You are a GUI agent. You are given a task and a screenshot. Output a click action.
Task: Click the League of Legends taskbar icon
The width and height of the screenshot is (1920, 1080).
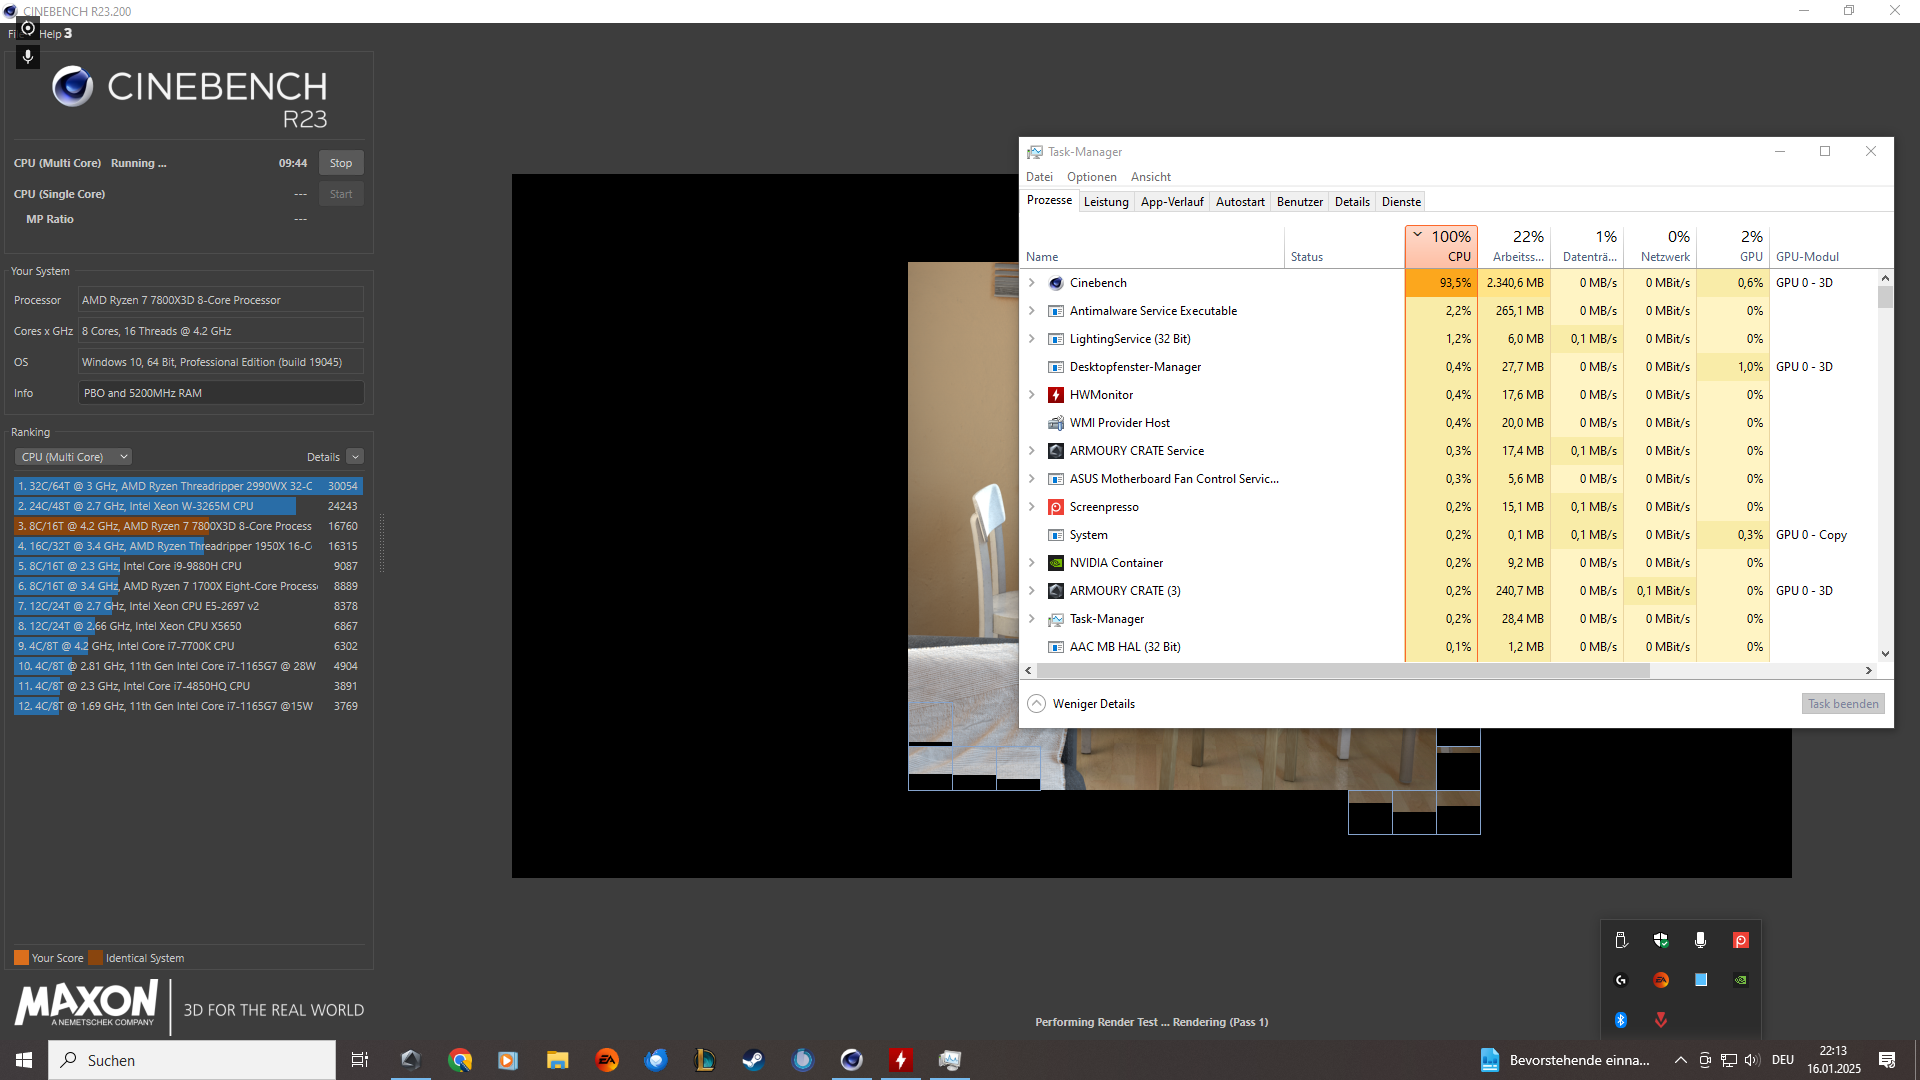[705, 1060]
